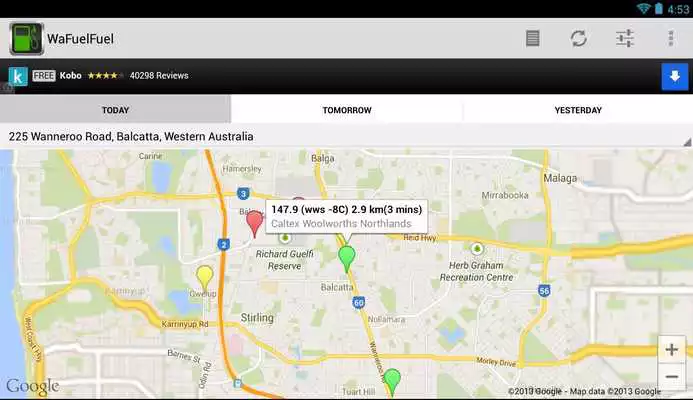Tap the Kobo 40298 Reviews text
This screenshot has height=400, width=693.
point(159,76)
